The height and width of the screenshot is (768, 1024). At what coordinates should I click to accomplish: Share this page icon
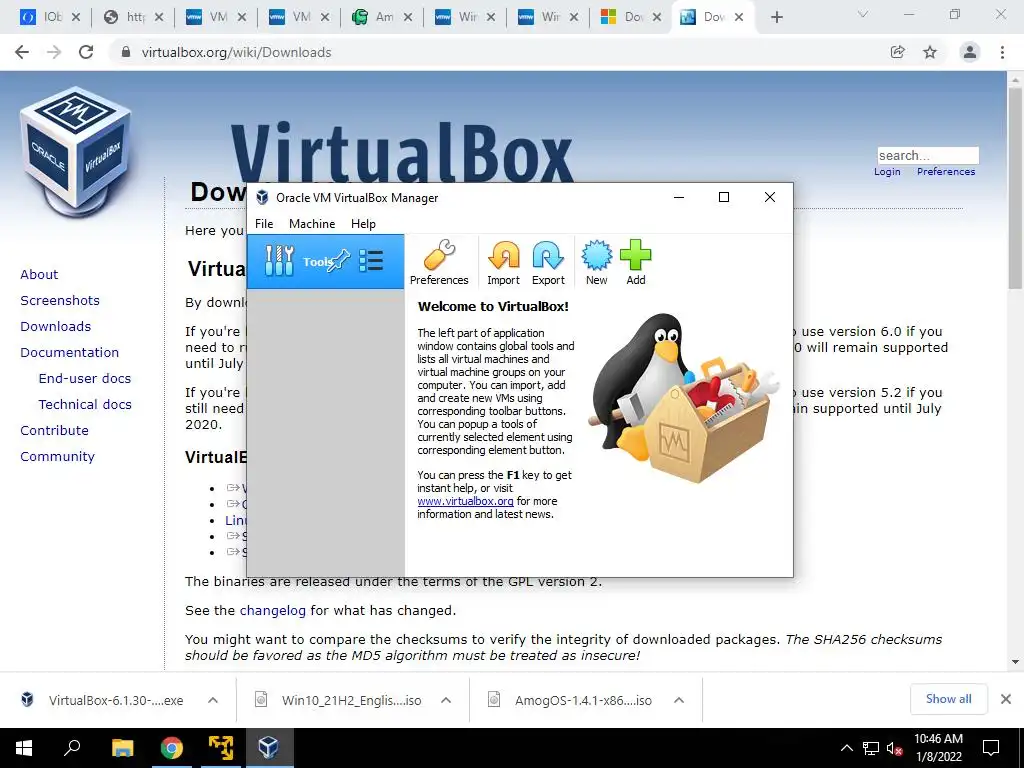[x=897, y=52]
